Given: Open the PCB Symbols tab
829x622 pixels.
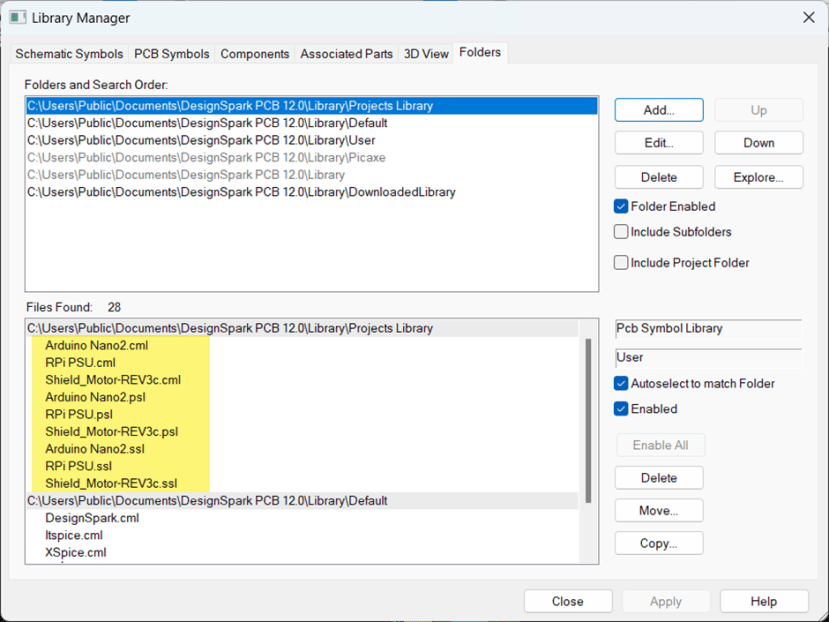Looking at the screenshot, I should [x=172, y=54].
